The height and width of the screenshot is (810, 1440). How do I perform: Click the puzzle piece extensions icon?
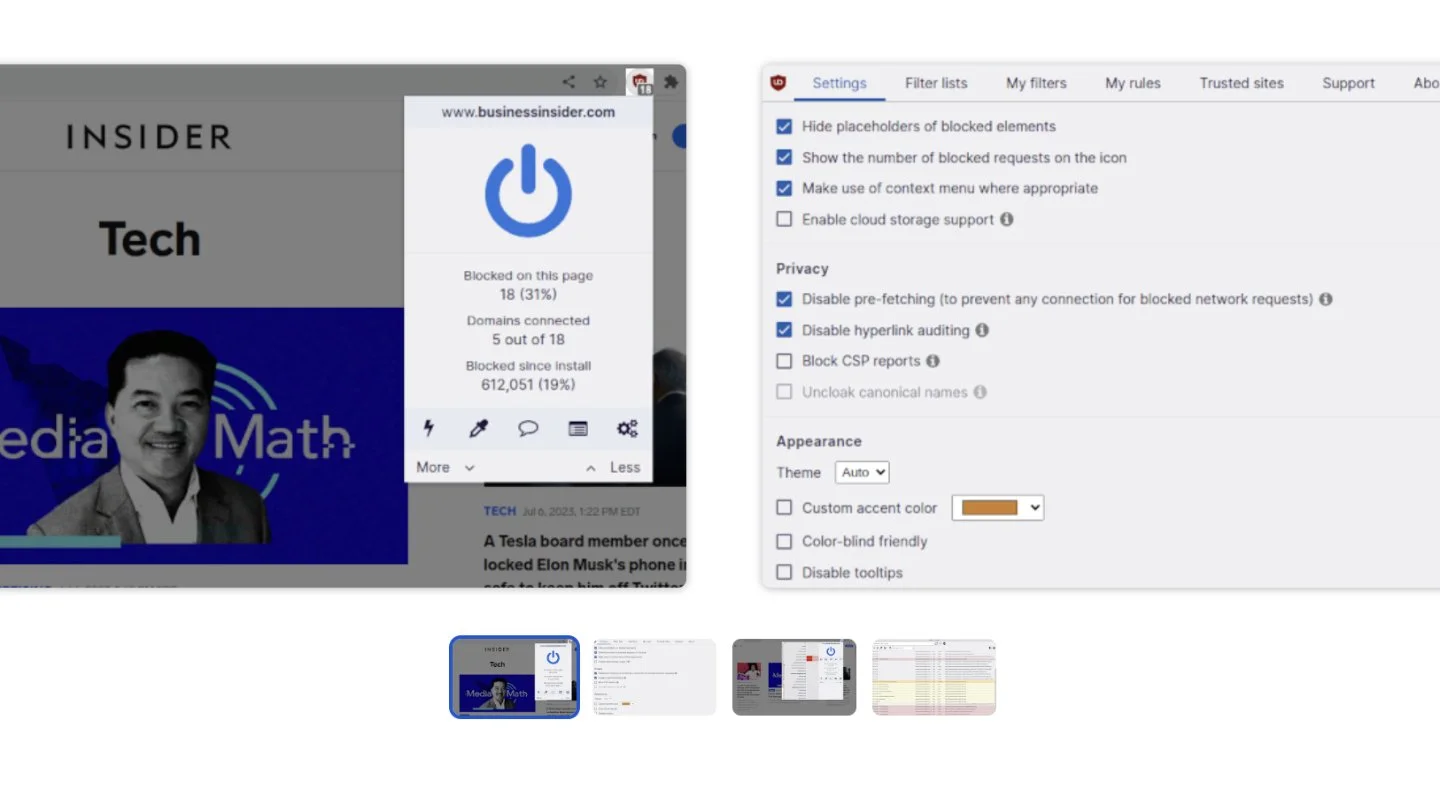(x=671, y=82)
